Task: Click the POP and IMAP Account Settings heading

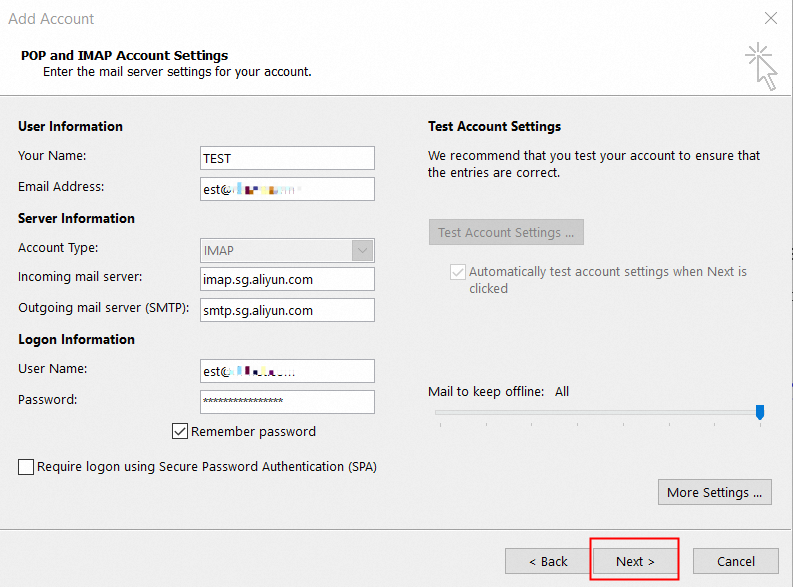Action: 124,56
